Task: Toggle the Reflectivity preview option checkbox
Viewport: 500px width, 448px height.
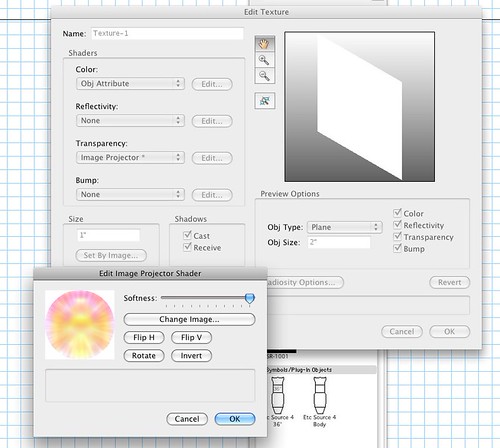Action: pos(397,225)
